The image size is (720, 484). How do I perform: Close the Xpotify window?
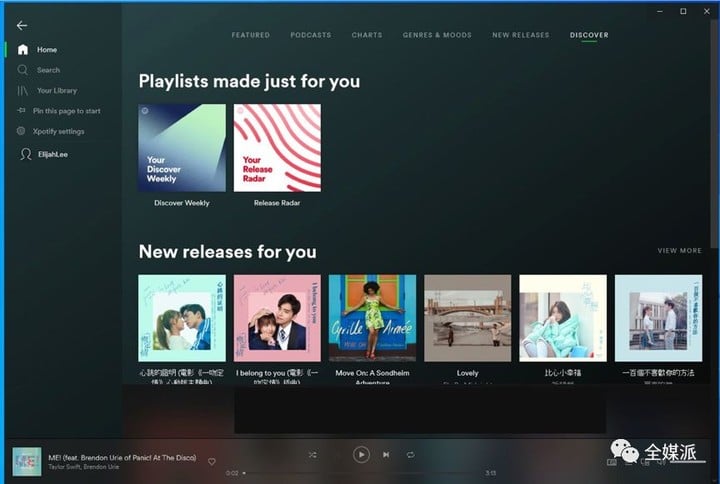[707, 11]
